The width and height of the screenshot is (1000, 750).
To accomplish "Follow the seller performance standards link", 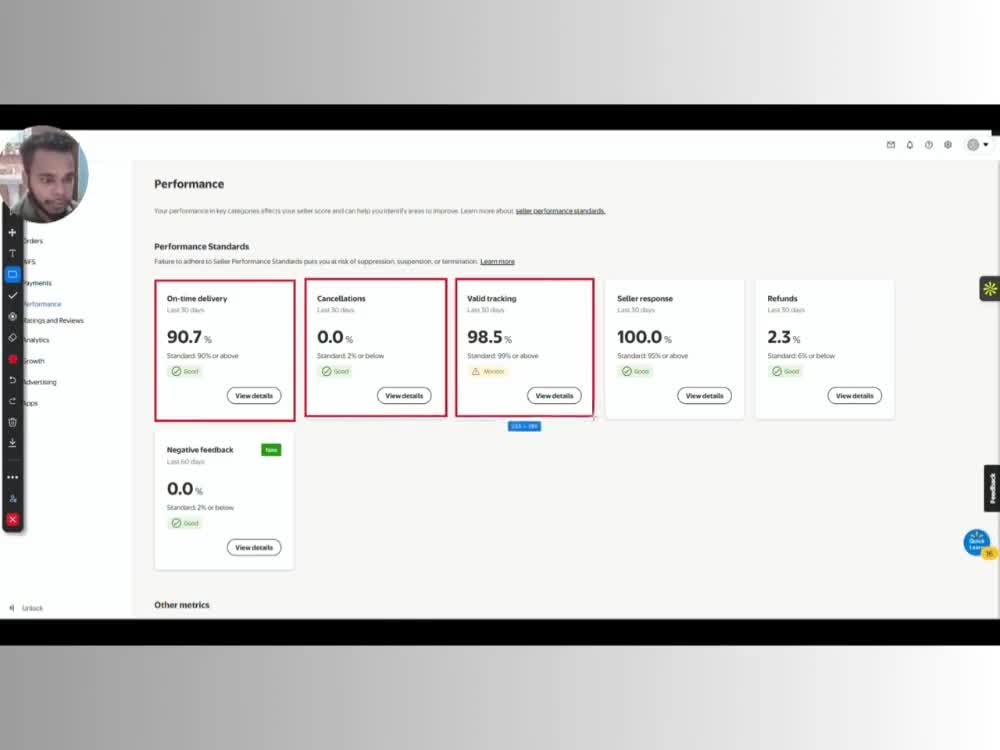I will pos(560,211).
